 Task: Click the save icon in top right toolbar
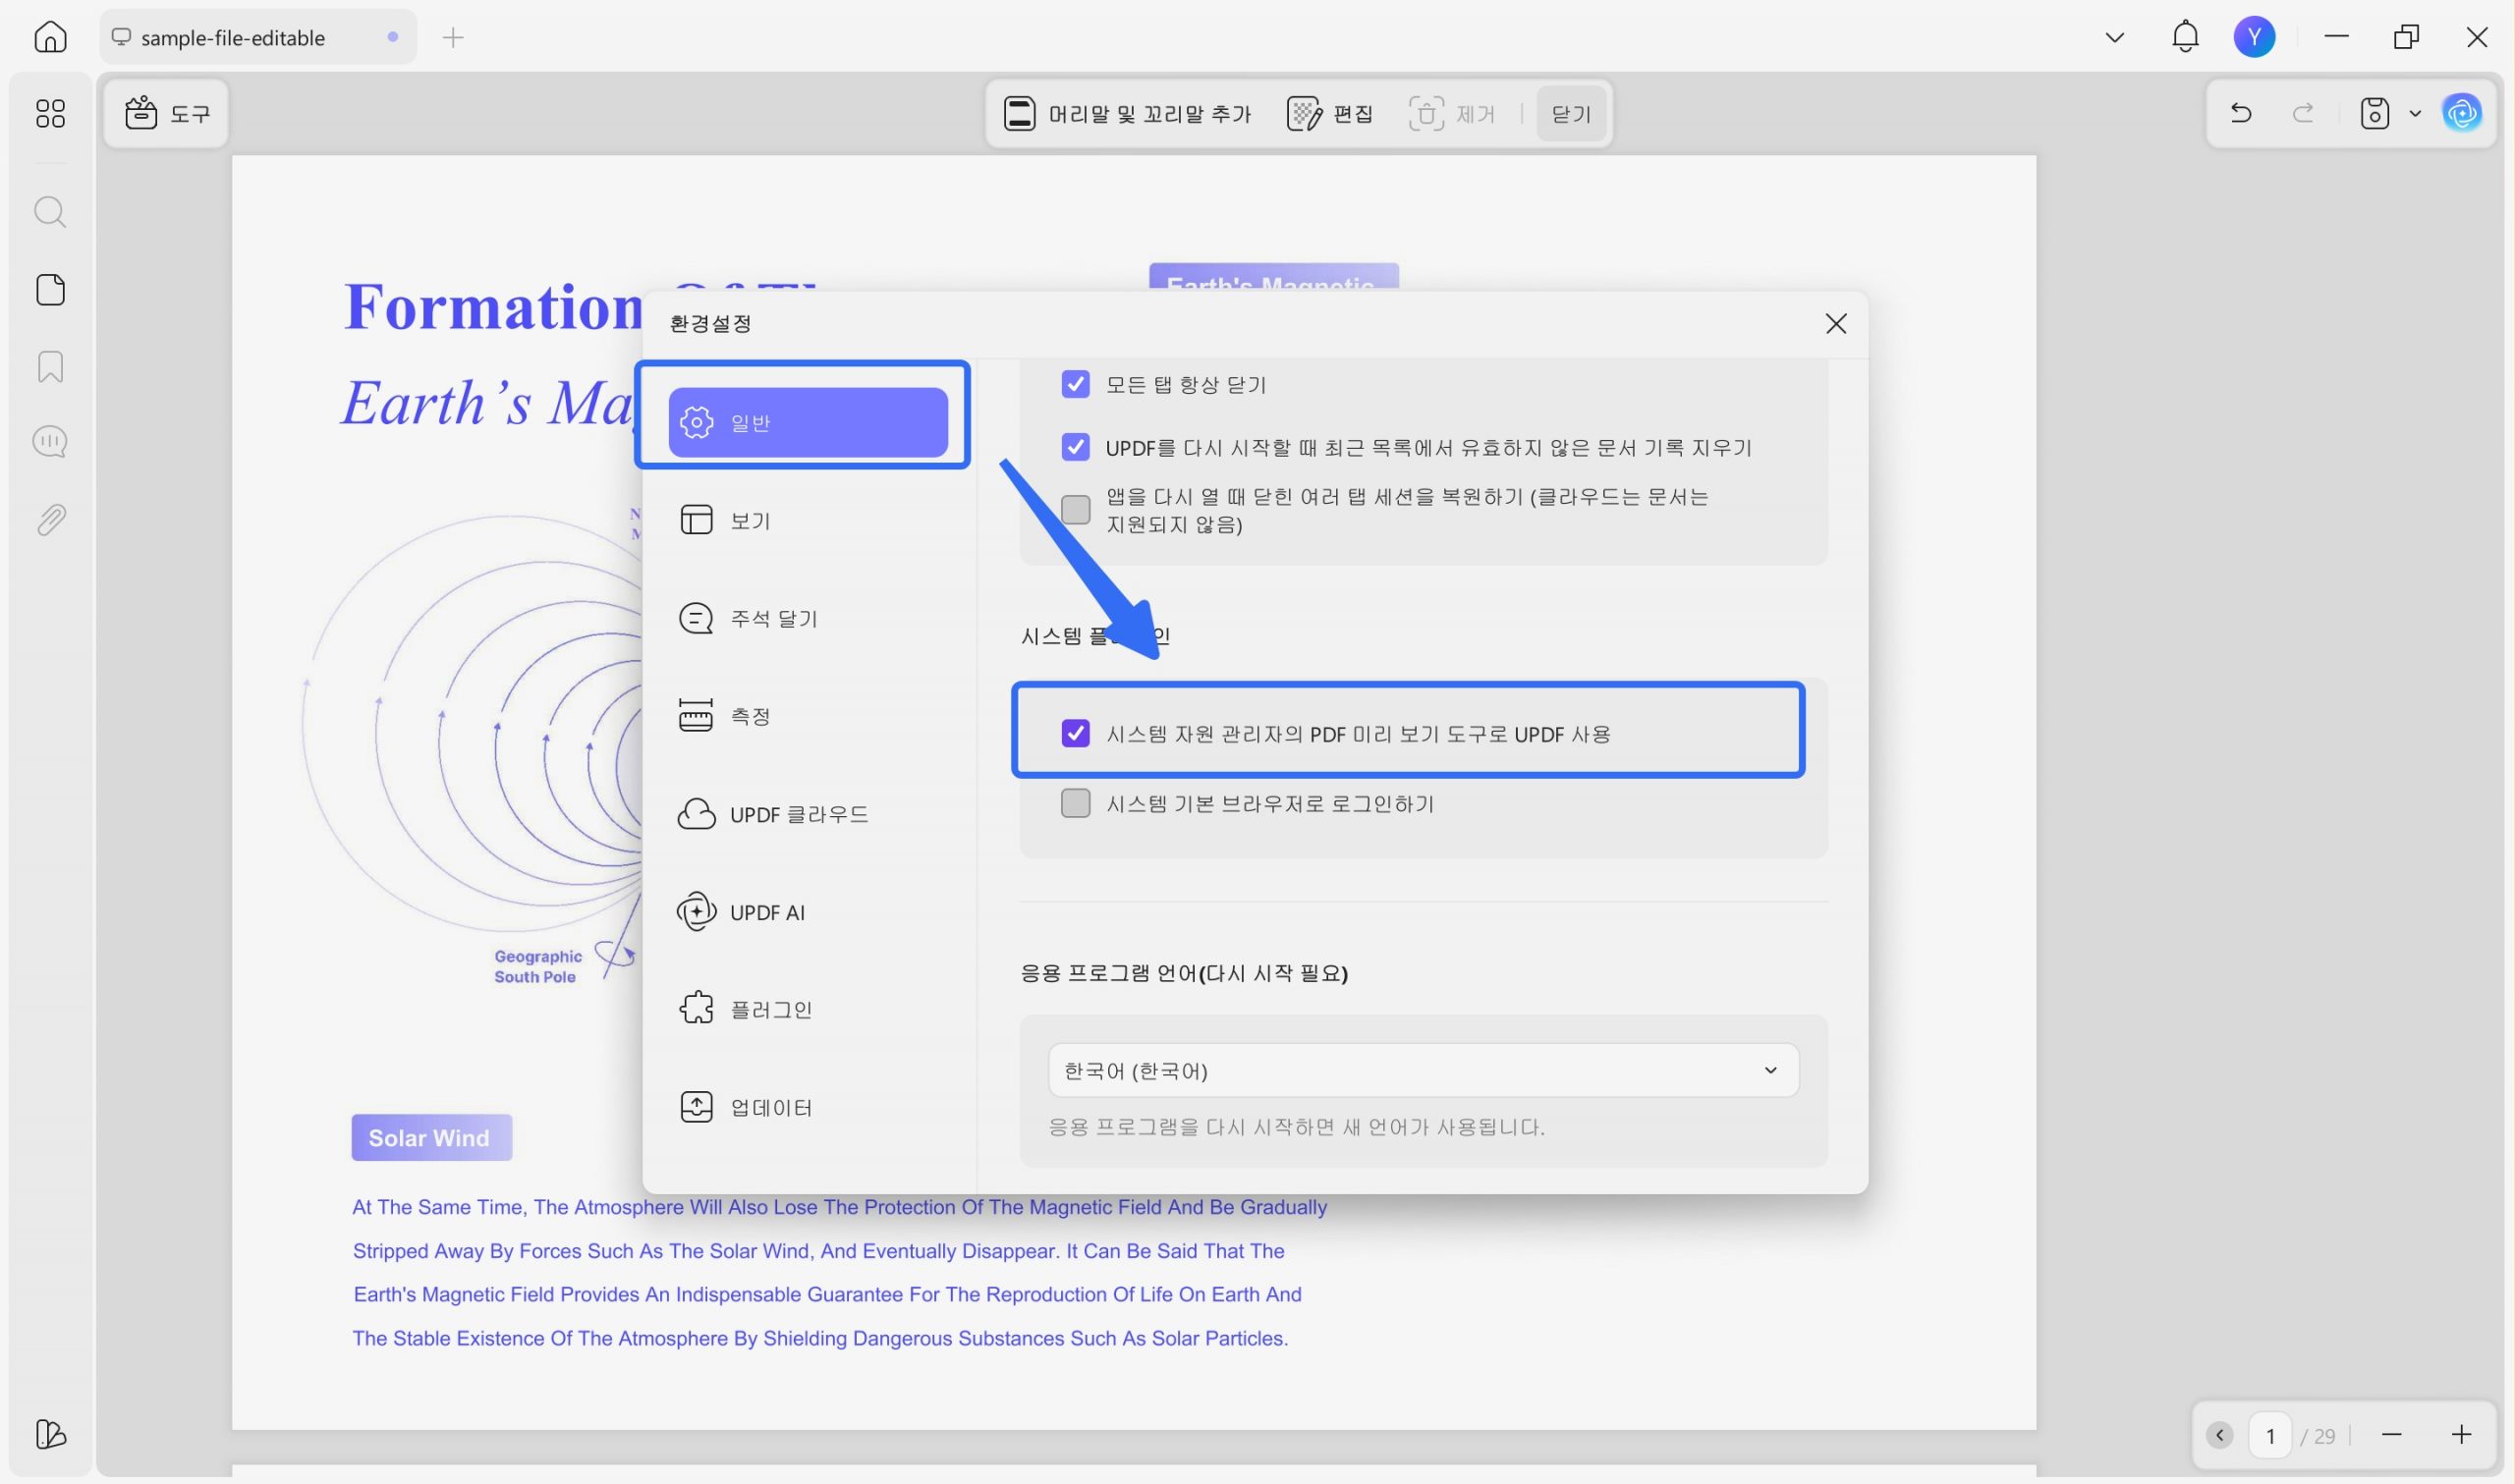tap(2375, 113)
